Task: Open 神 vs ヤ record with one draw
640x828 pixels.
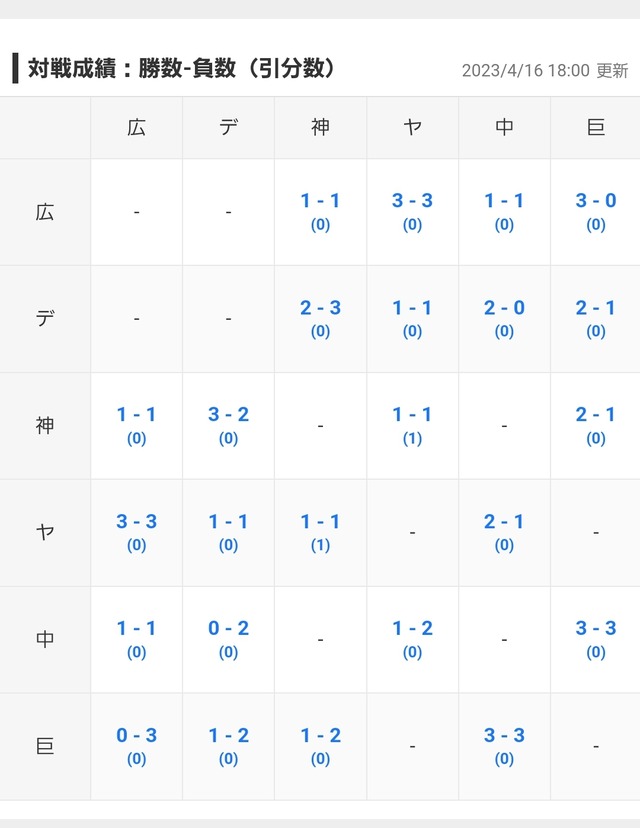Action: click(412, 425)
